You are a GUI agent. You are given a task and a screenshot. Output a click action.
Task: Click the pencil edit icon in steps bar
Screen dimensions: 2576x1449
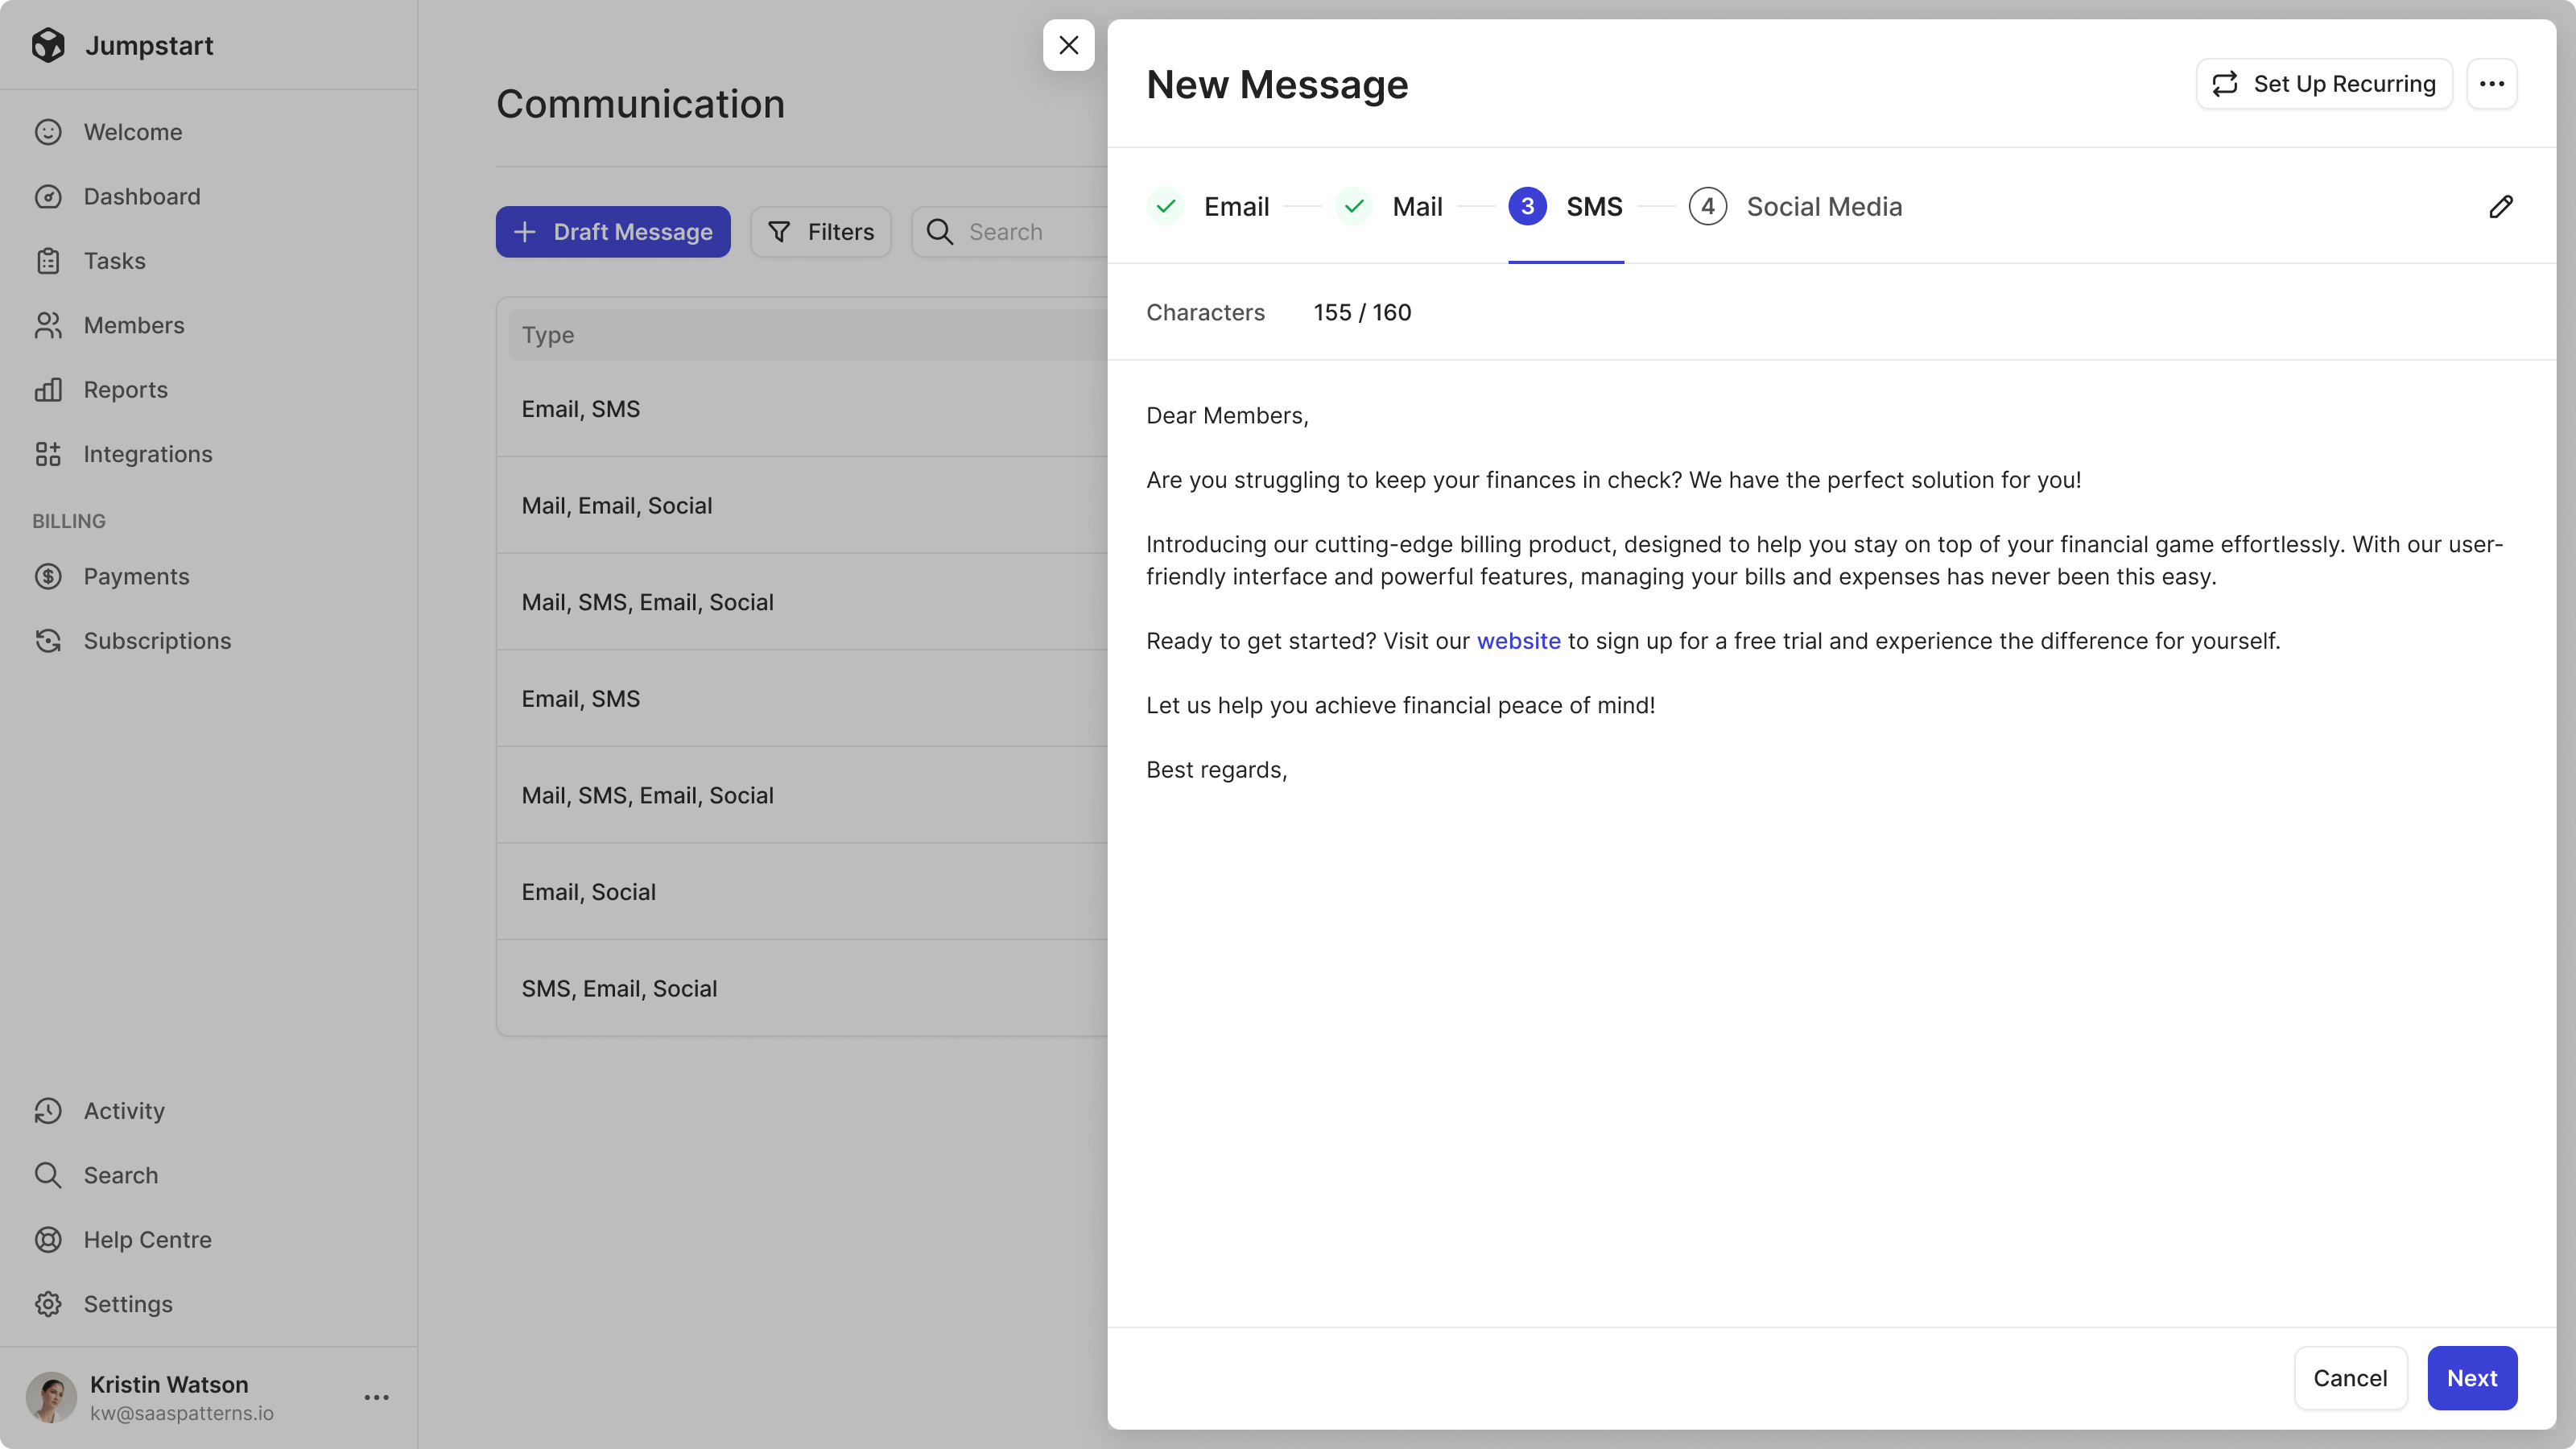pos(2500,206)
